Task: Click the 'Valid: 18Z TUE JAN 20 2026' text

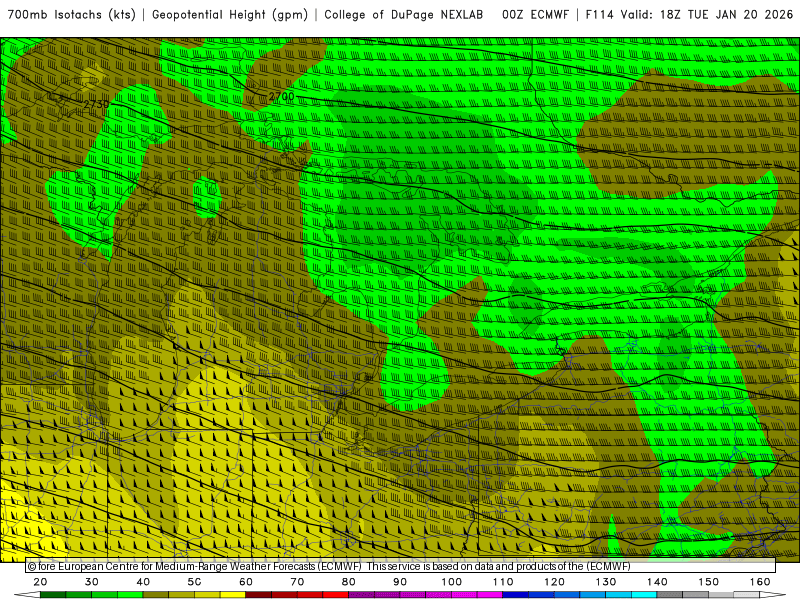Action: pos(707,15)
